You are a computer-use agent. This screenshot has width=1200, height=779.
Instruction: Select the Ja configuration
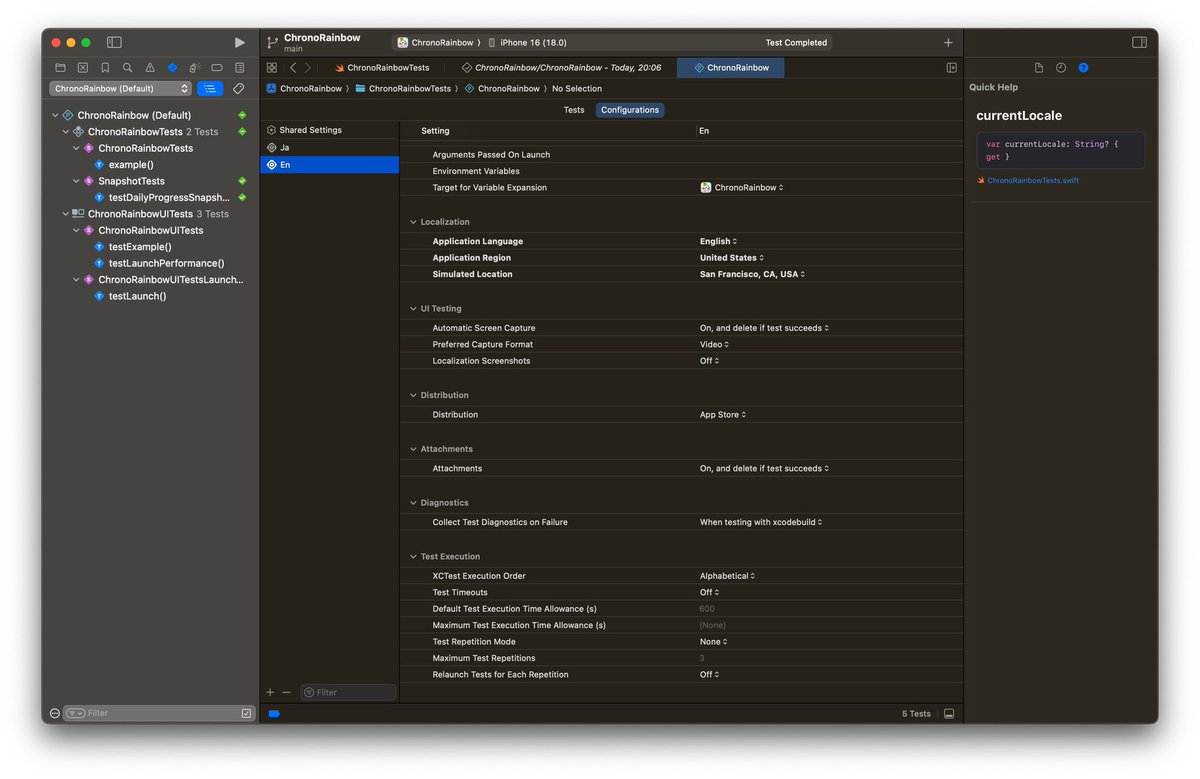330,147
